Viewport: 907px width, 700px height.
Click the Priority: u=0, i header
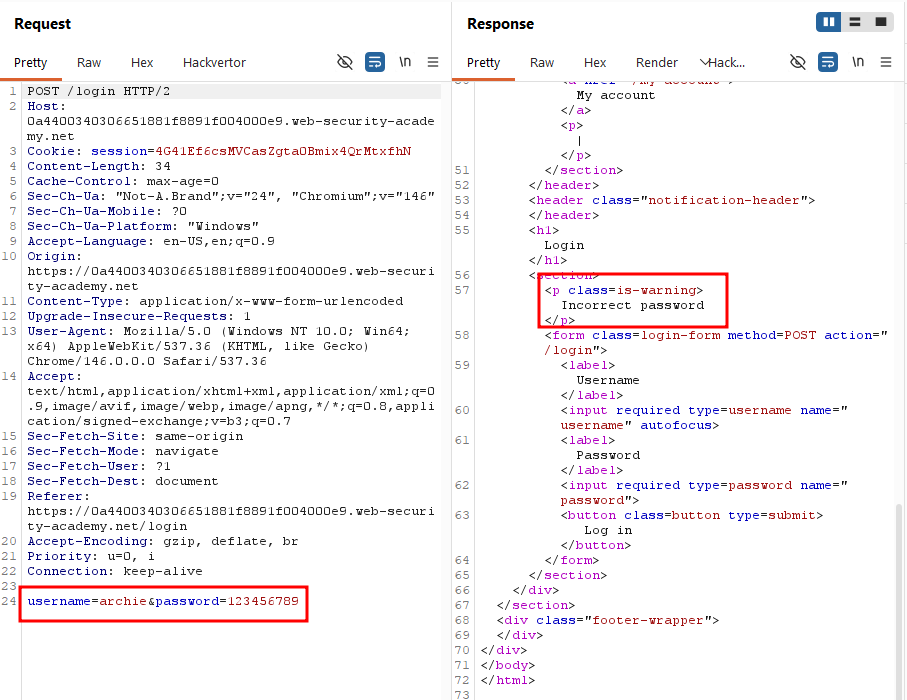coord(91,557)
